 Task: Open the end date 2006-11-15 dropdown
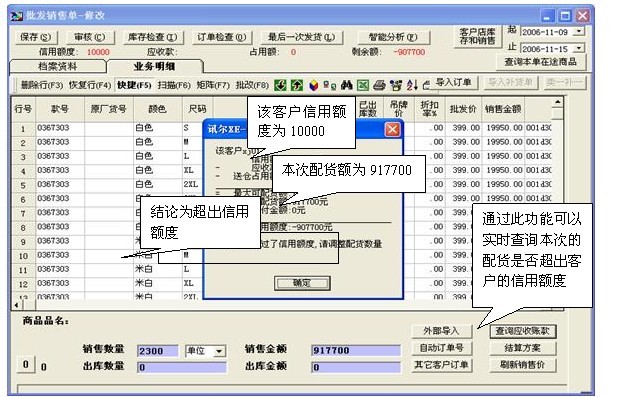[x=579, y=48]
